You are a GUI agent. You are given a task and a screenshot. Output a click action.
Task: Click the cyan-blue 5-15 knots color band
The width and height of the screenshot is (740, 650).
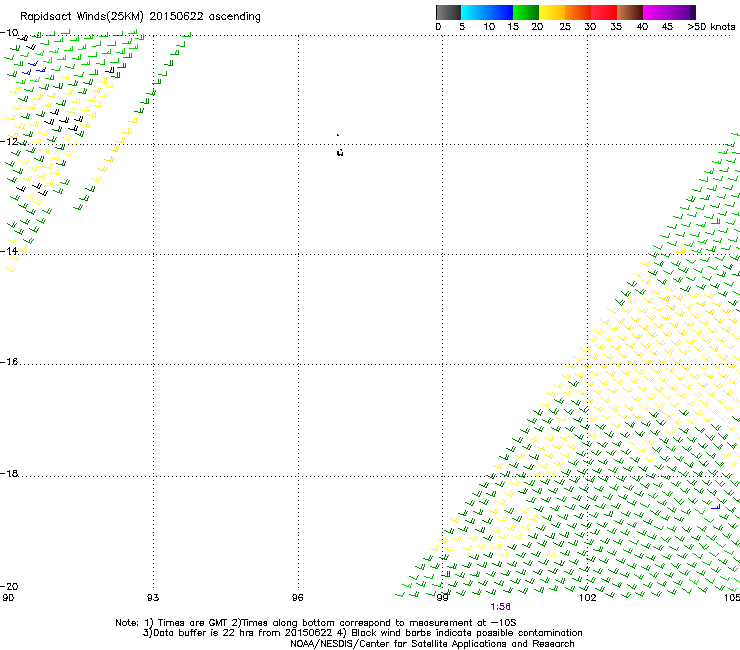tap(487, 12)
